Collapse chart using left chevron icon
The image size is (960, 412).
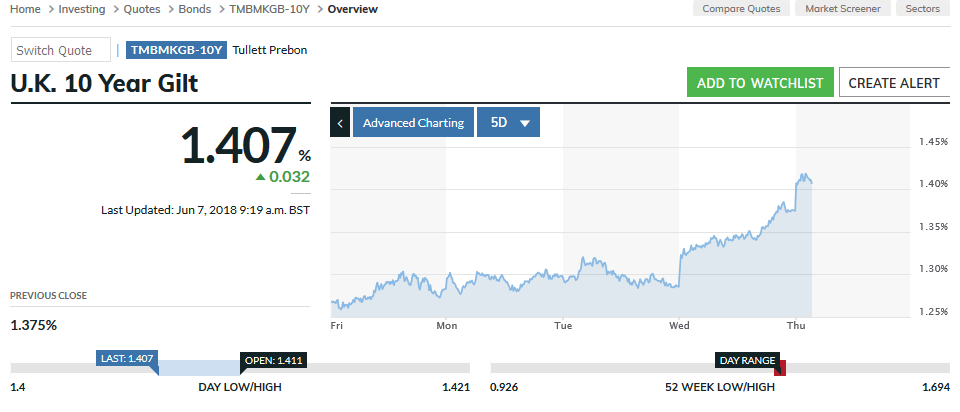click(x=340, y=123)
